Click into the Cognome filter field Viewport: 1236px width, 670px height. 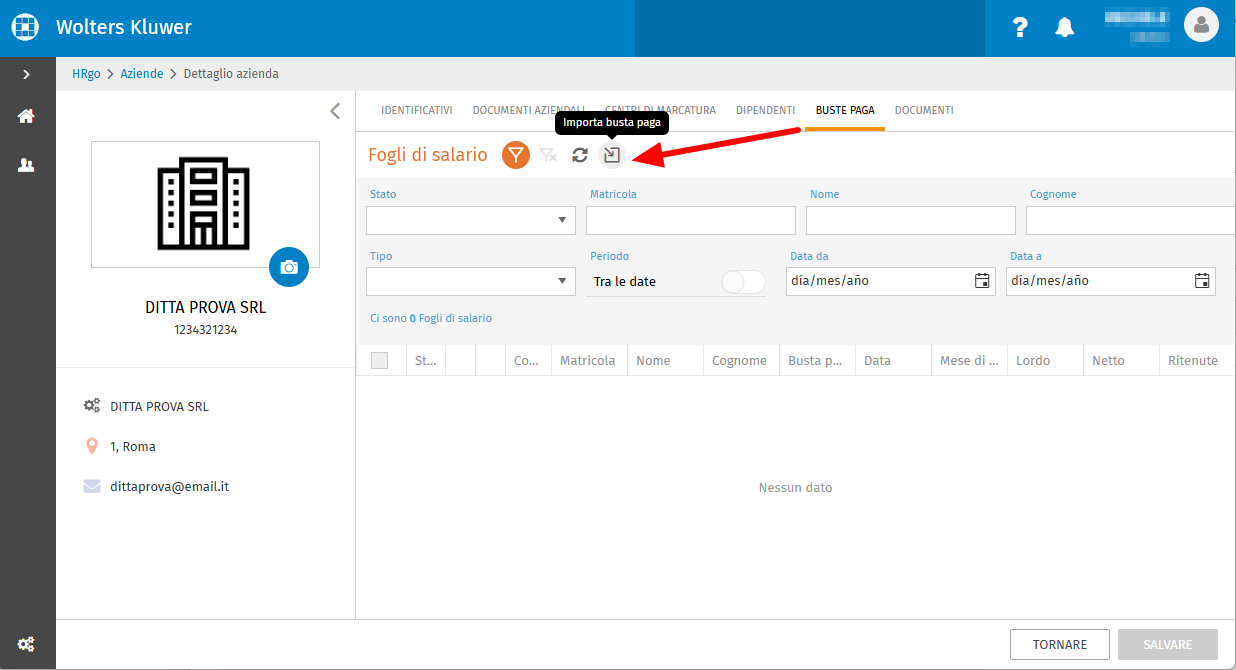click(x=1131, y=220)
